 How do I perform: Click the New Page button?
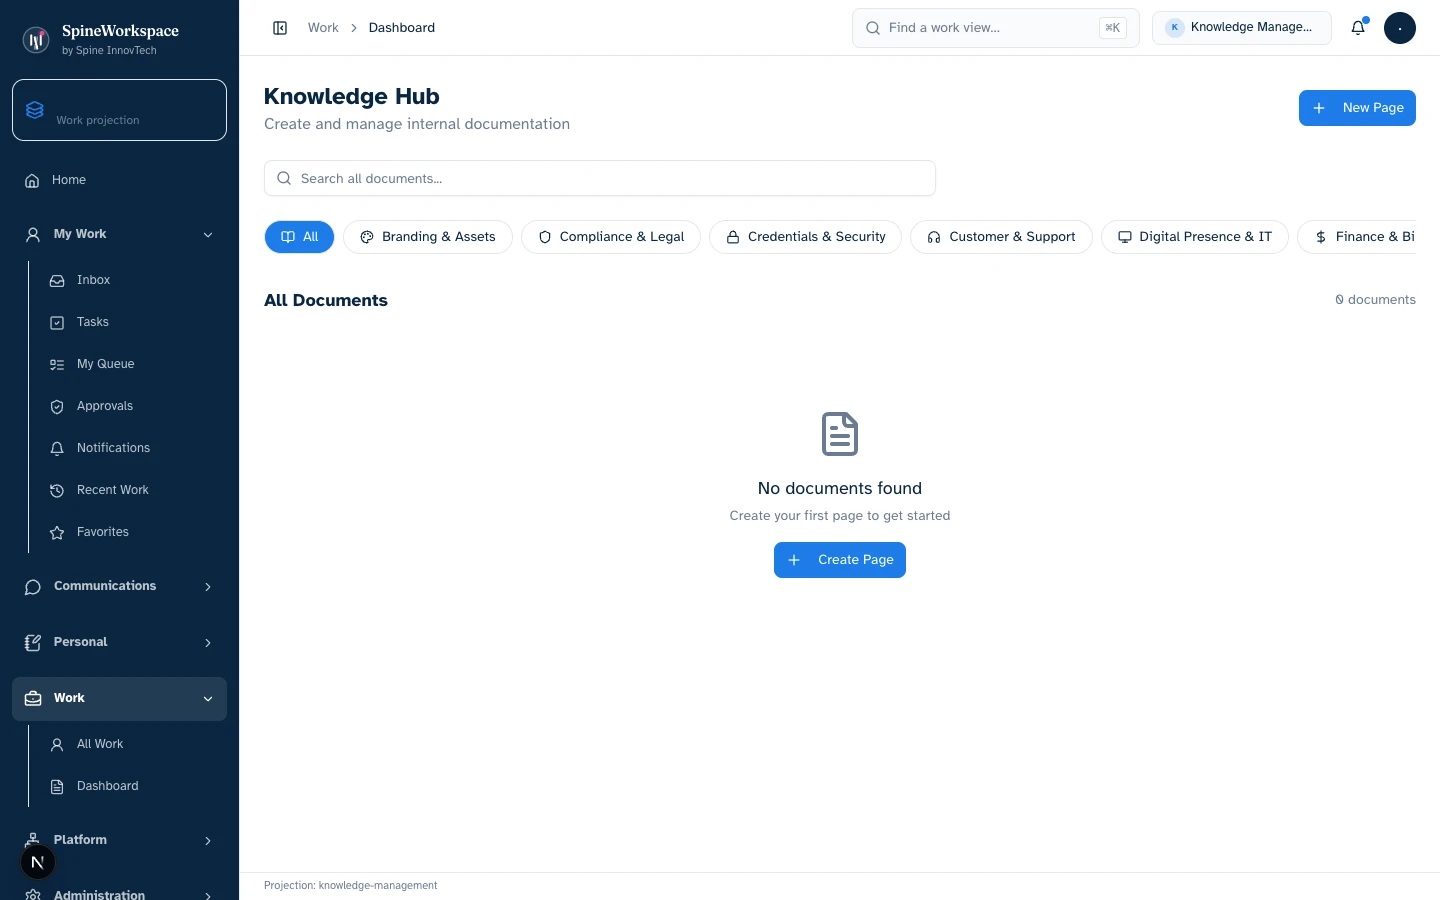tap(1357, 108)
